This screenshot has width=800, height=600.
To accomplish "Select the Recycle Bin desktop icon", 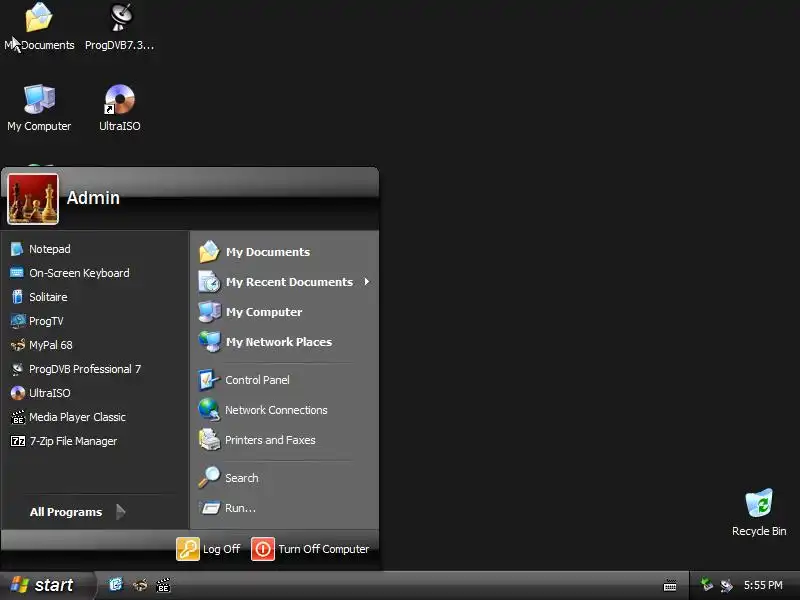I will 759,513.
